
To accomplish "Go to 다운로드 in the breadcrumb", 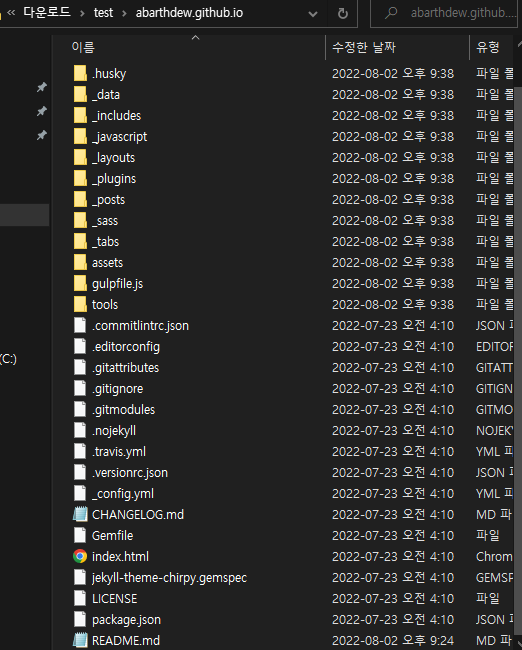I will [x=47, y=12].
